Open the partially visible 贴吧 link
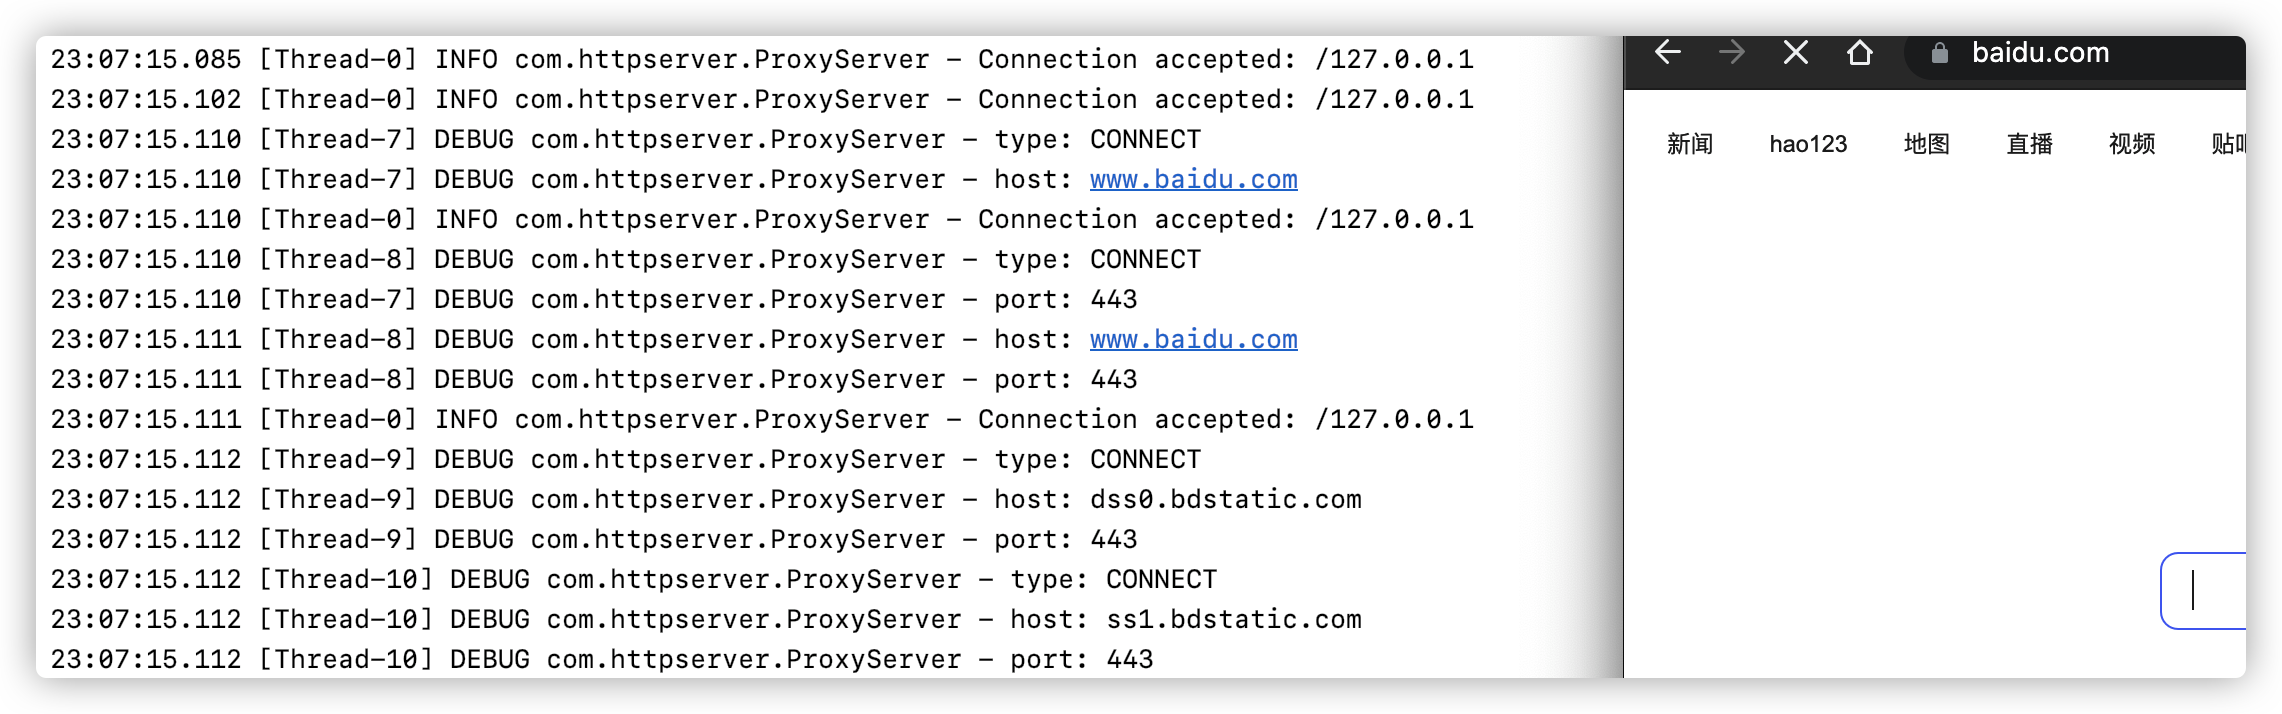The image size is (2282, 714). point(2229,144)
